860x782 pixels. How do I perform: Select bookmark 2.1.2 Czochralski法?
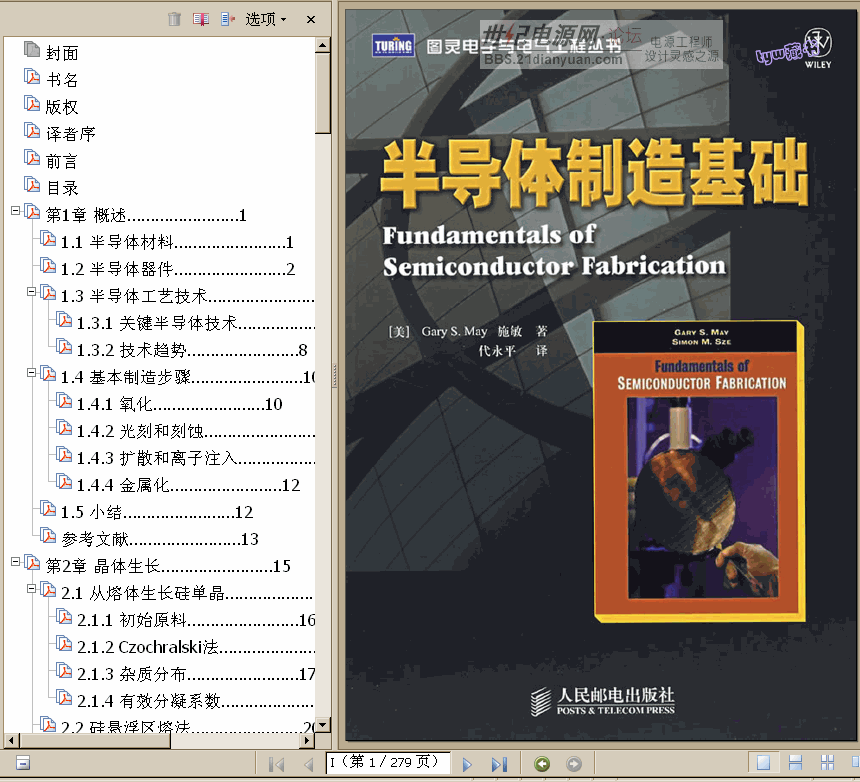(196, 647)
